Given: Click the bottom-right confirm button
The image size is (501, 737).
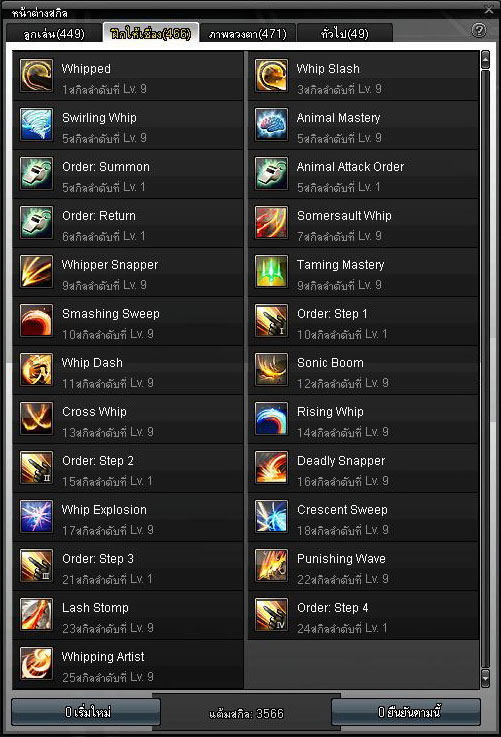Looking at the screenshot, I should (407, 713).
